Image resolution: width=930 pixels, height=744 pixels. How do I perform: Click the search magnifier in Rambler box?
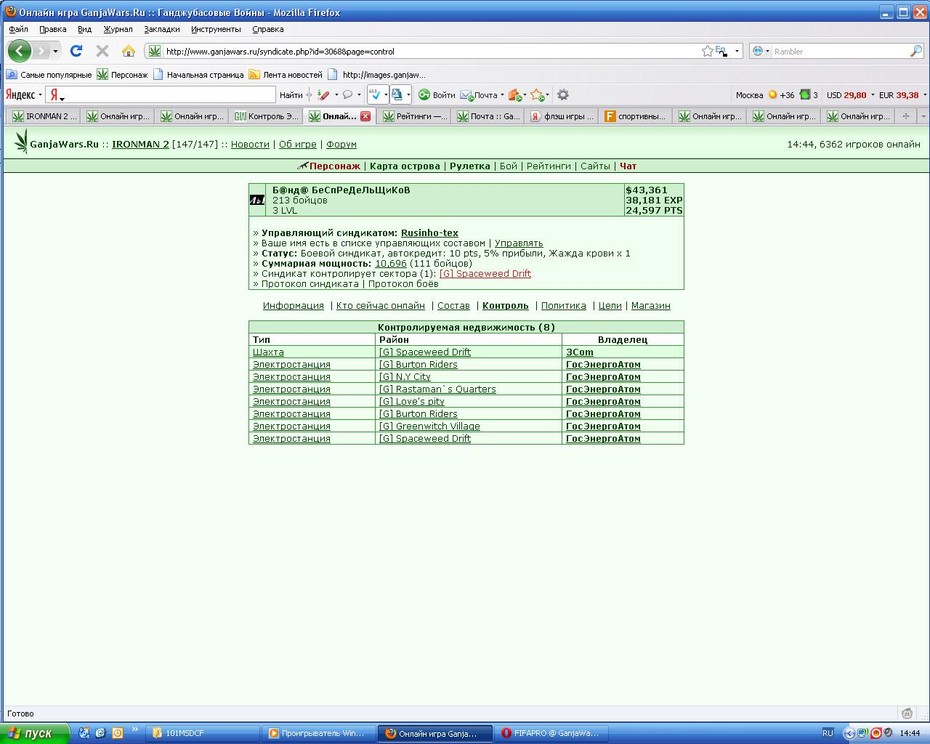click(x=916, y=52)
